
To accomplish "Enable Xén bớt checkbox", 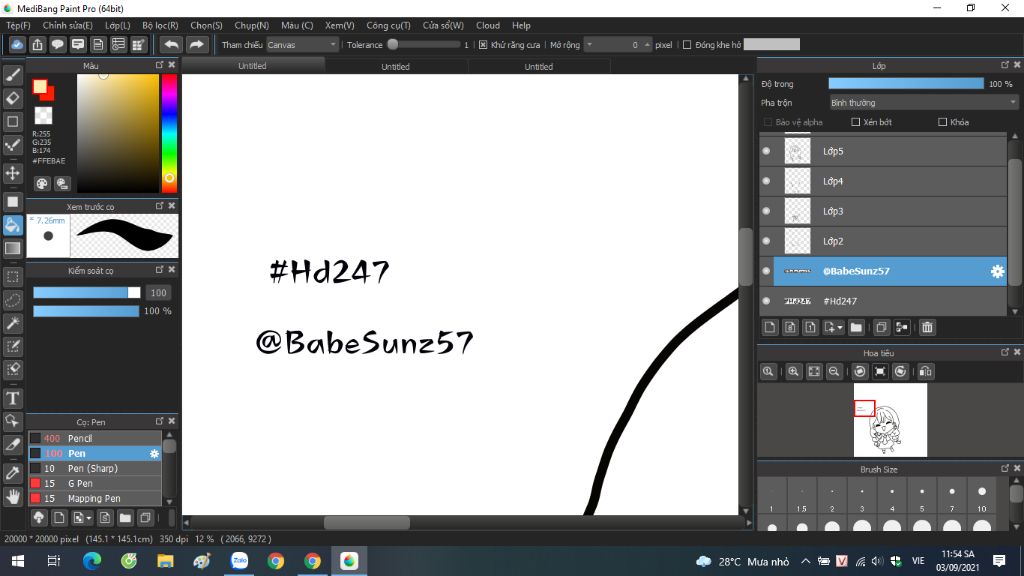I will tap(856, 122).
